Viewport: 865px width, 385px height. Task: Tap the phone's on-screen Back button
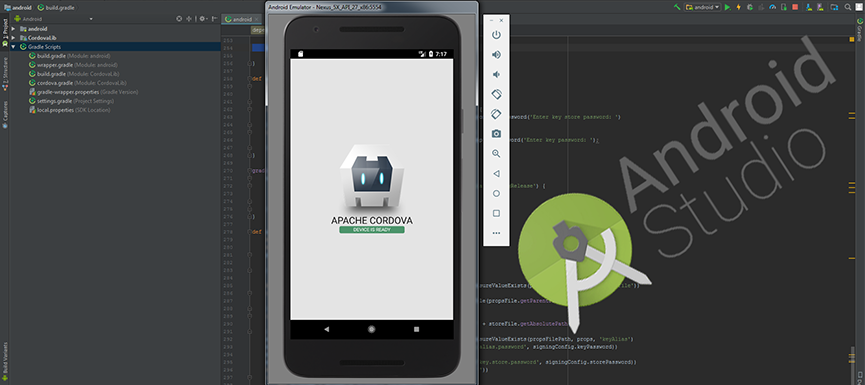point(327,329)
